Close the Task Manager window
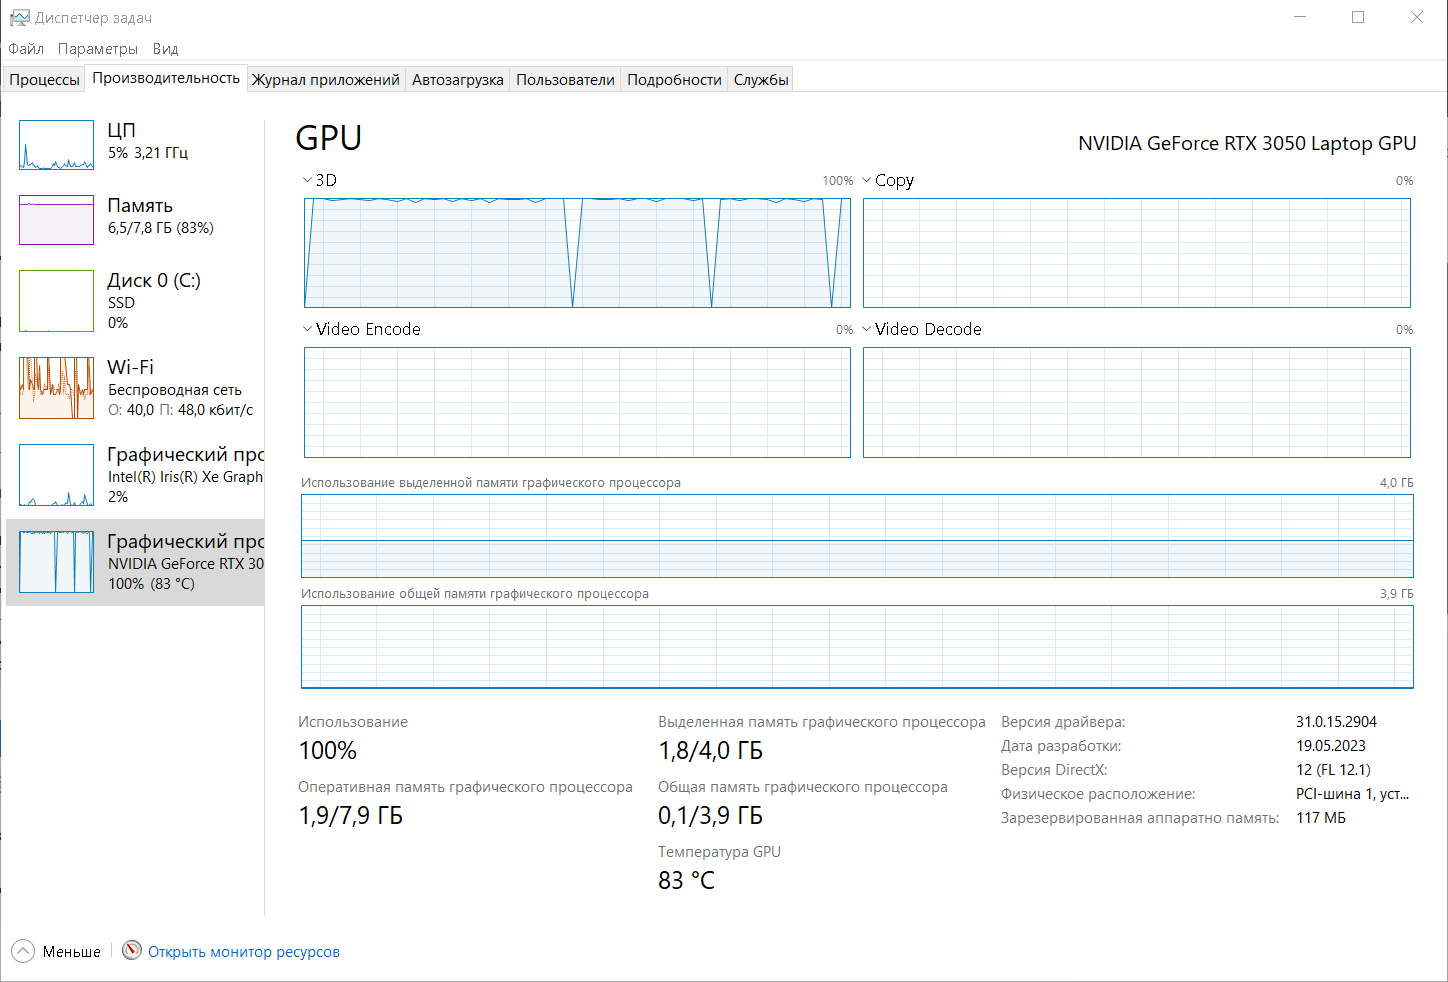This screenshot has height=982, width=1448. [x=1417, y=17]
